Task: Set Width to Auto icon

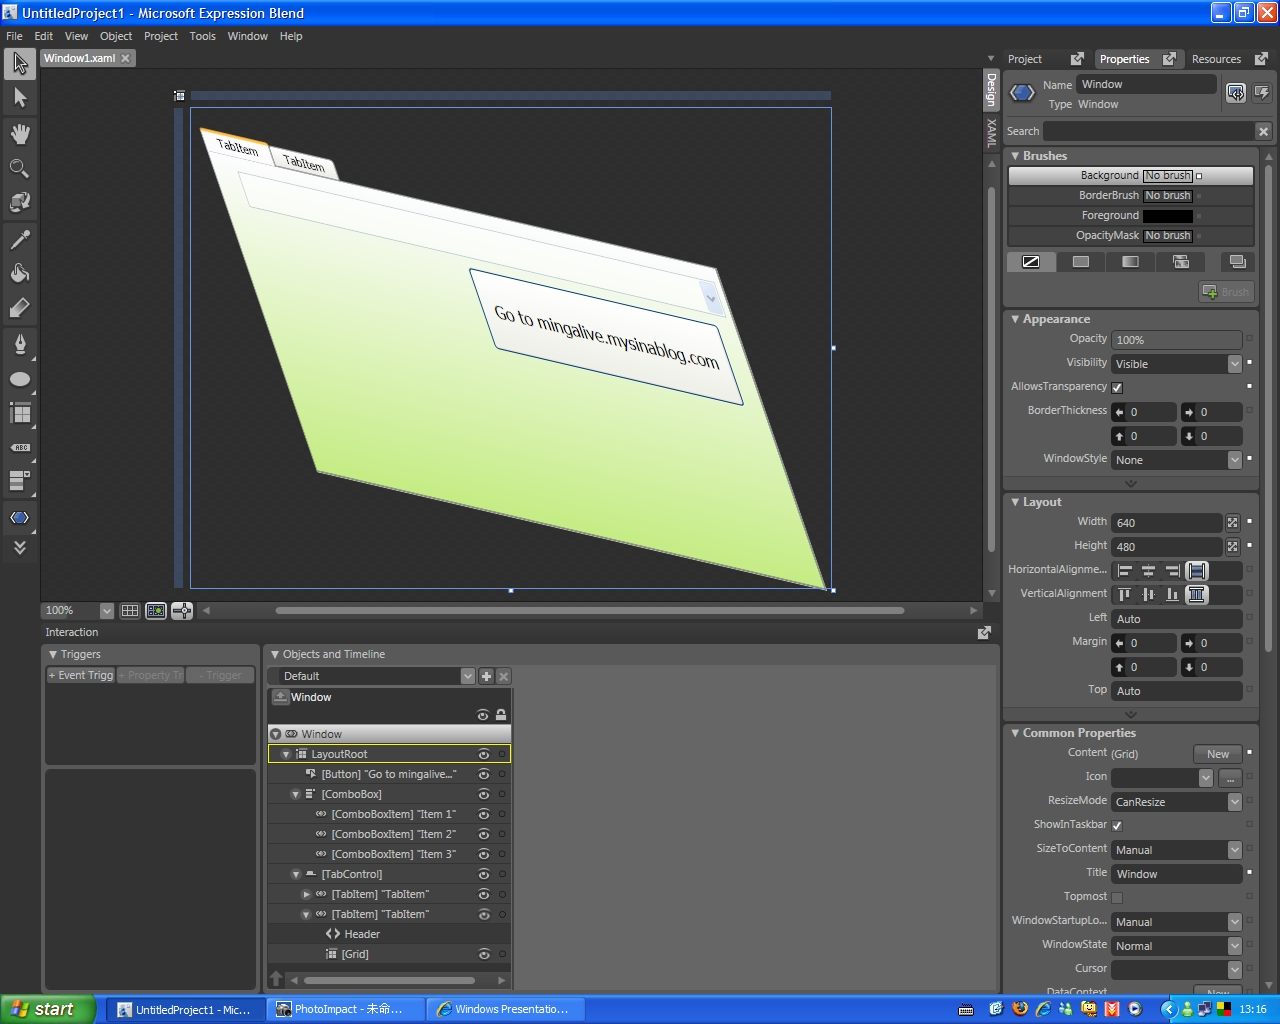Action: [1232, 522]
